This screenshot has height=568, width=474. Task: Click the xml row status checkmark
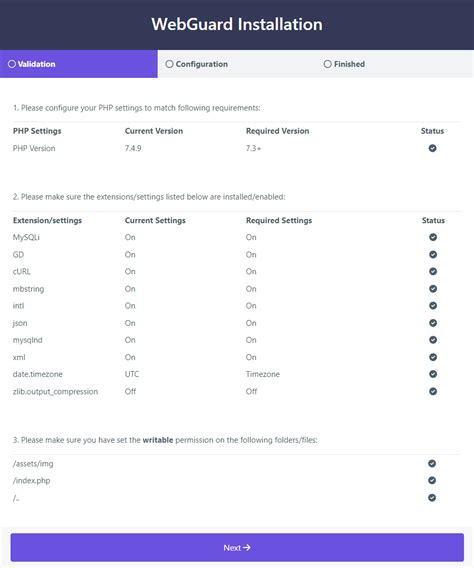tap(433, 357)
